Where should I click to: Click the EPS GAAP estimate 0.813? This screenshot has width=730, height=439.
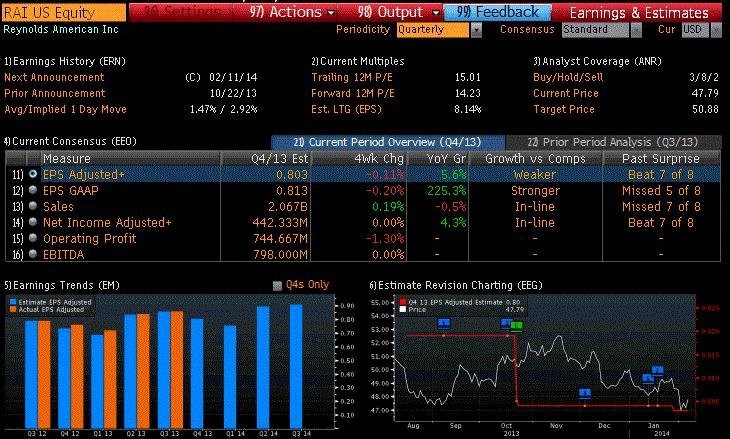292,190
